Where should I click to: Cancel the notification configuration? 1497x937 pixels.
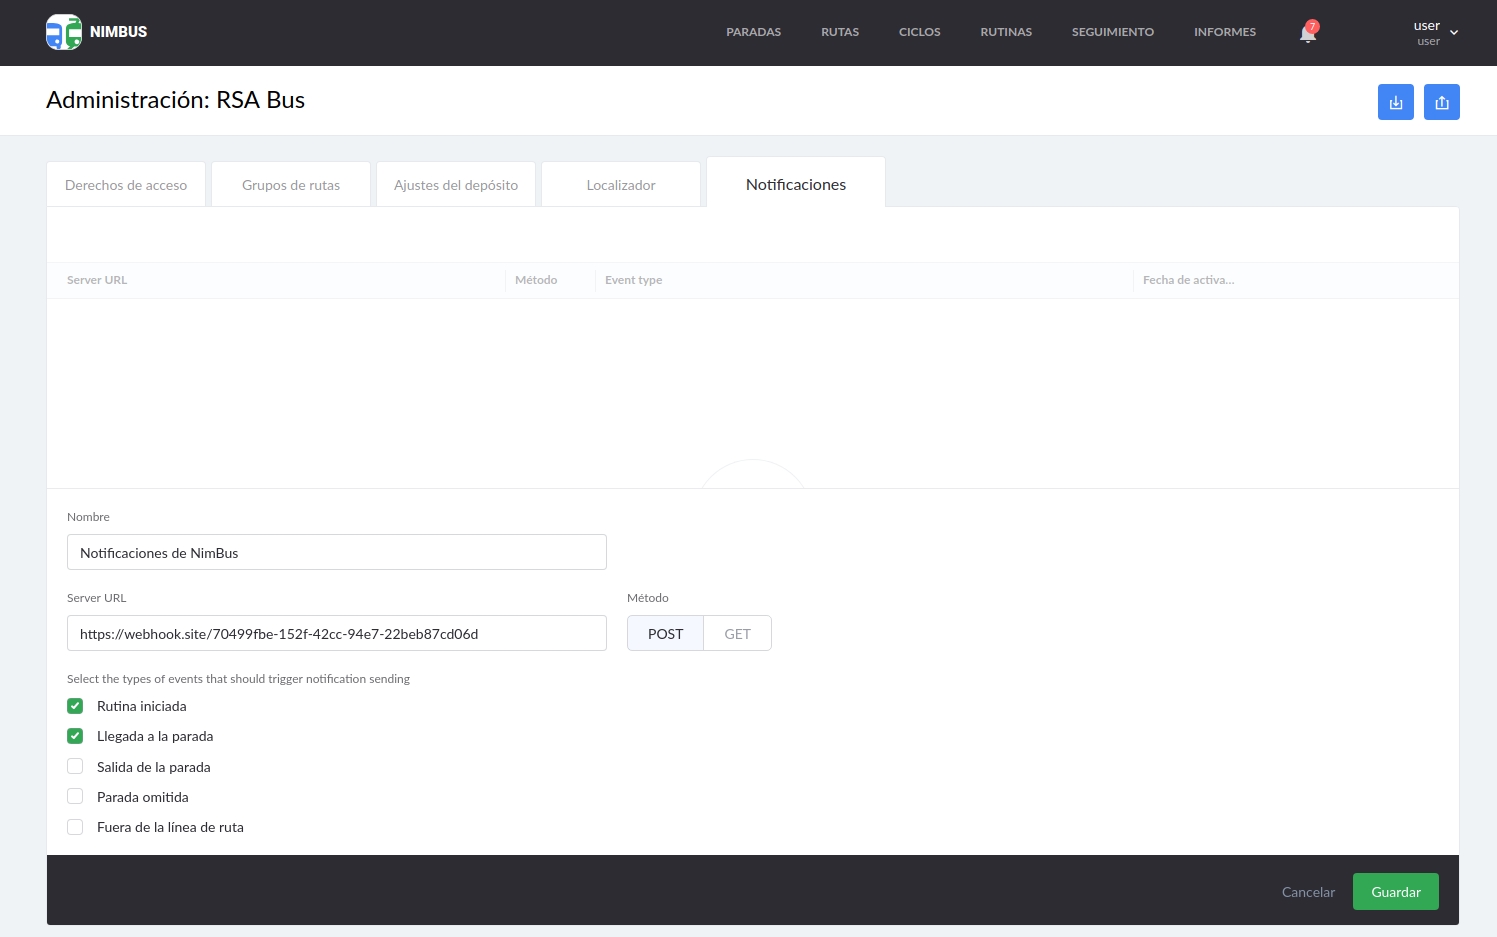click(x=1307, y=891)
